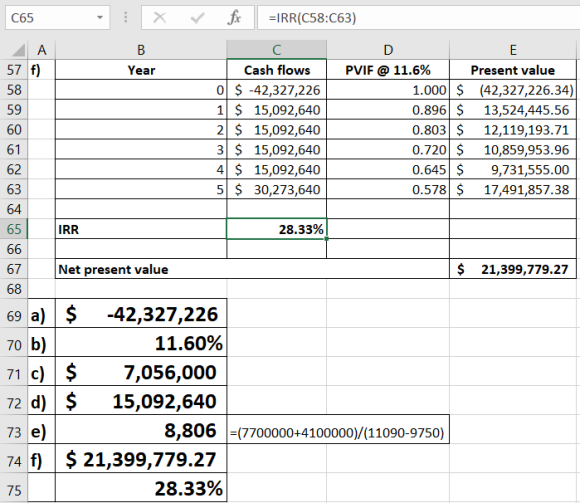Select answer c) cell showing 7,056,000
The width and height of the screenshot is (580, 503).
(141, 372)
